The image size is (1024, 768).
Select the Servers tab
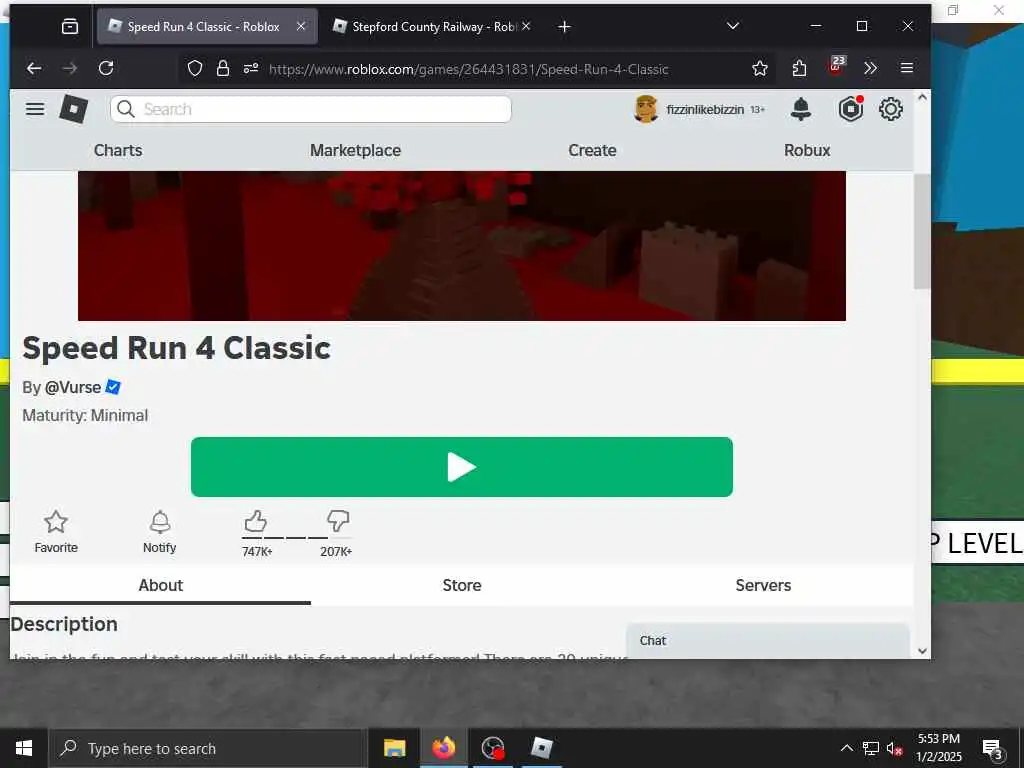click(x=763, y=585)
